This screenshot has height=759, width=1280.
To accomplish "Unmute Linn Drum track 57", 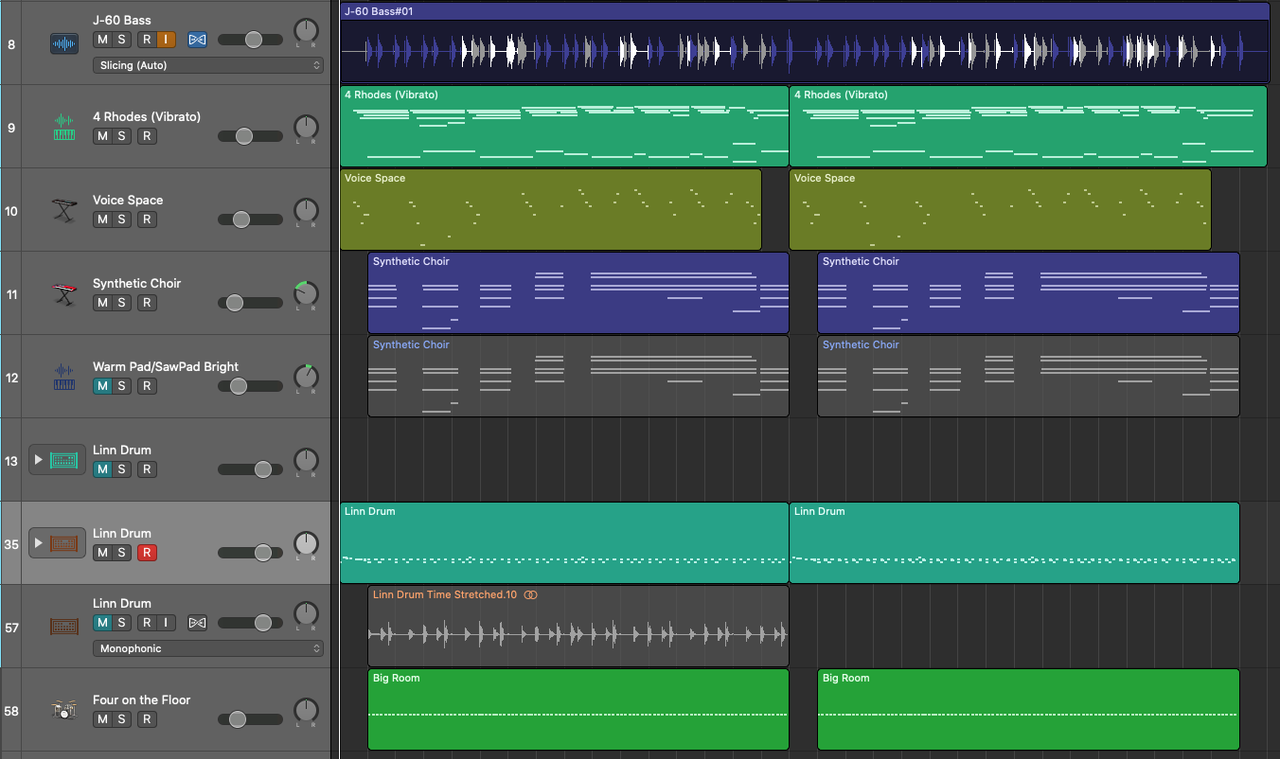I will 102,622.
